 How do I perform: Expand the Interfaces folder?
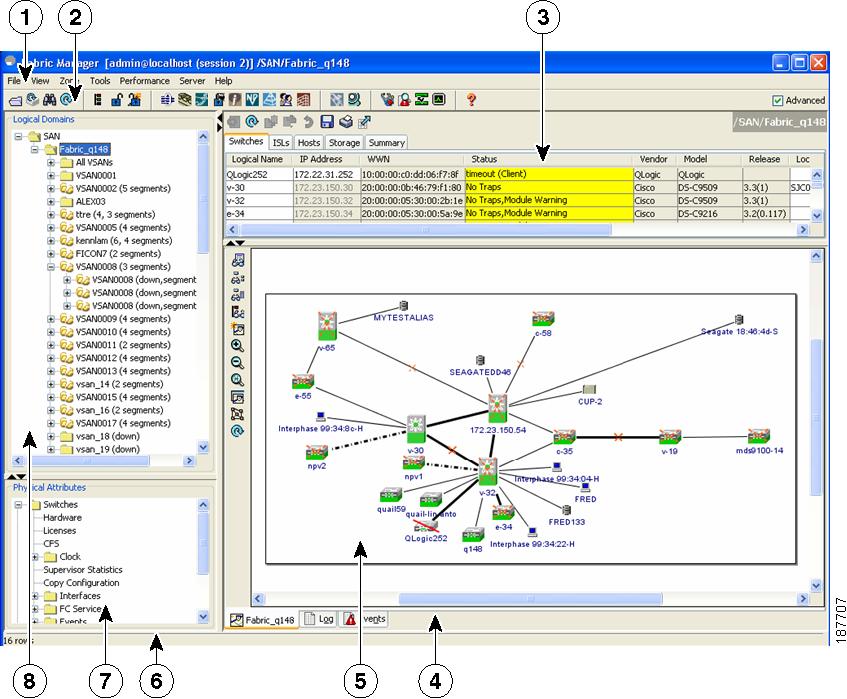coord(35,596)
